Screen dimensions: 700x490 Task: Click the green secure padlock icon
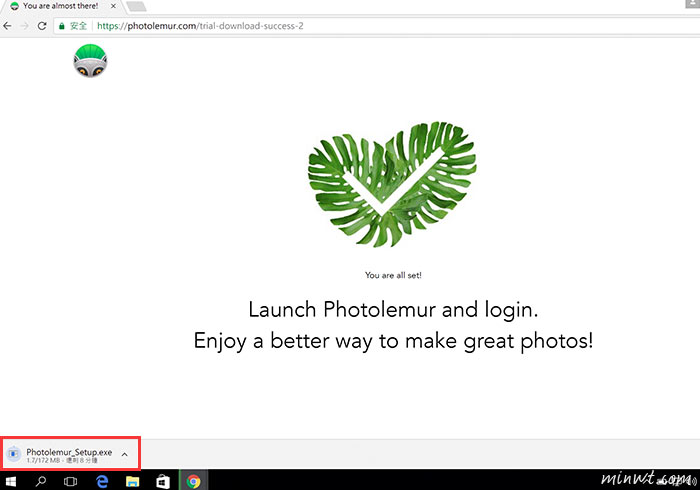[x=62, y=26]
